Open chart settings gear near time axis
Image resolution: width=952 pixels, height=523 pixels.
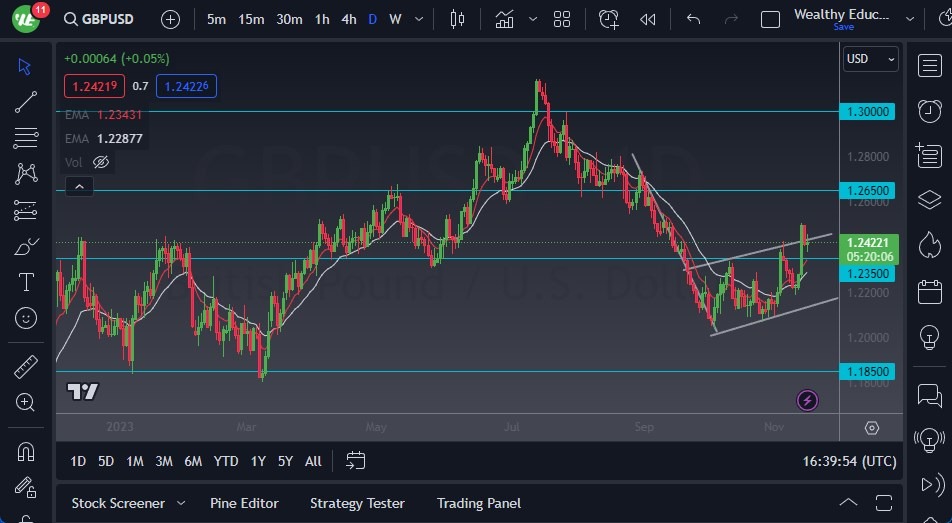[x=872, y=428]
